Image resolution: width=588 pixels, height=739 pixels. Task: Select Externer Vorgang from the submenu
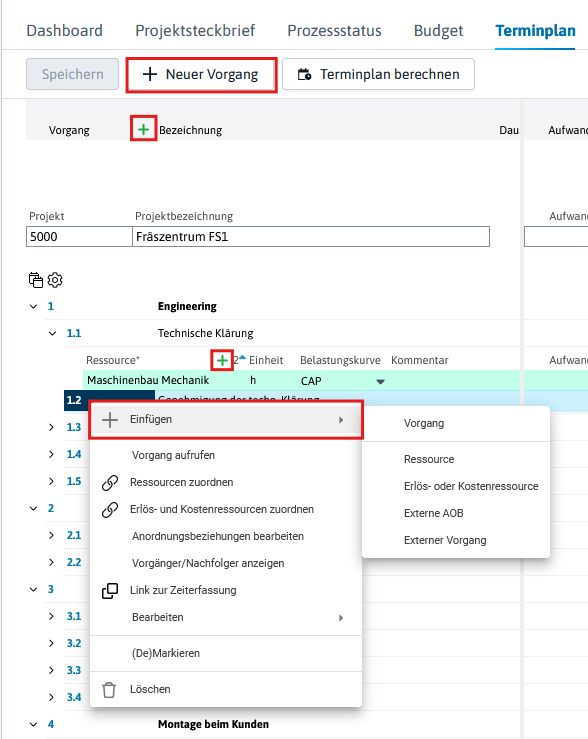(x=445, y=540)
